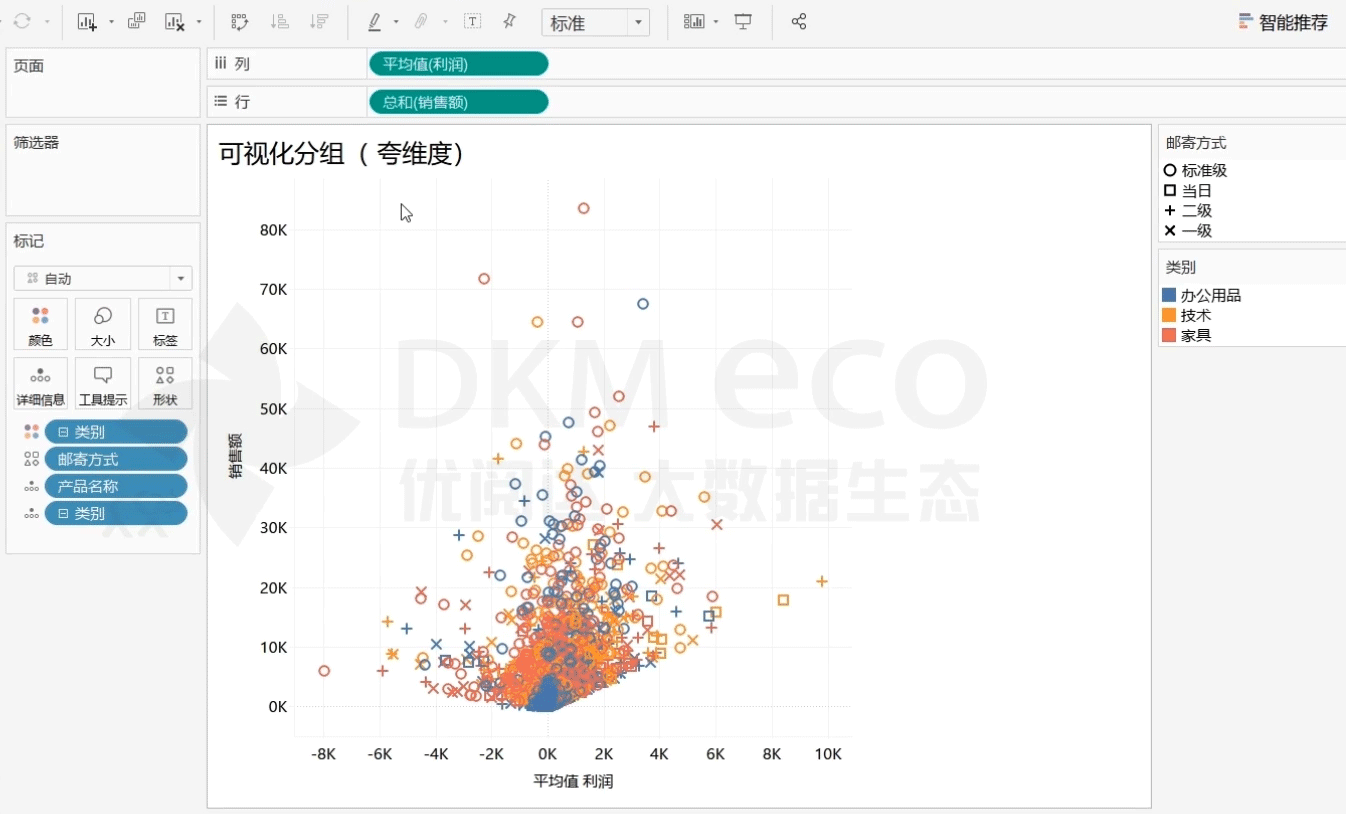The height and width of the screenshot is (814, 1346).
Task: Click the 大小 (Size) marks card
Action: [102, 324]
